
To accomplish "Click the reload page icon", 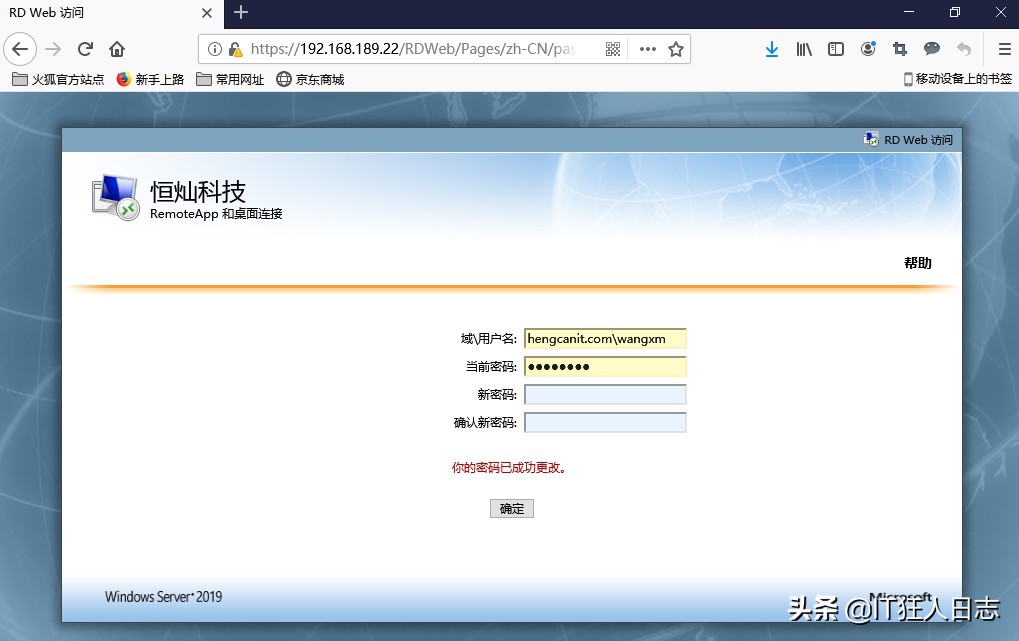I will click(84, 48).
